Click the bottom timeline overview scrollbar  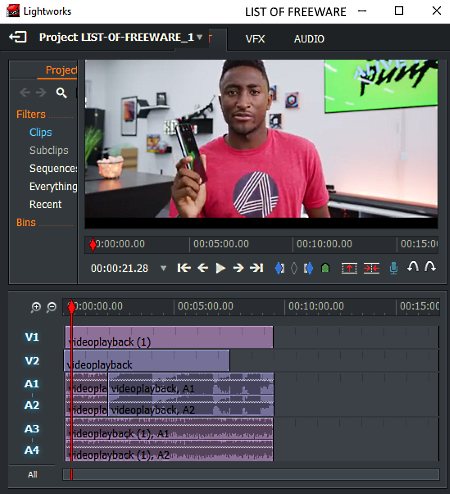(x=251, y=475)
